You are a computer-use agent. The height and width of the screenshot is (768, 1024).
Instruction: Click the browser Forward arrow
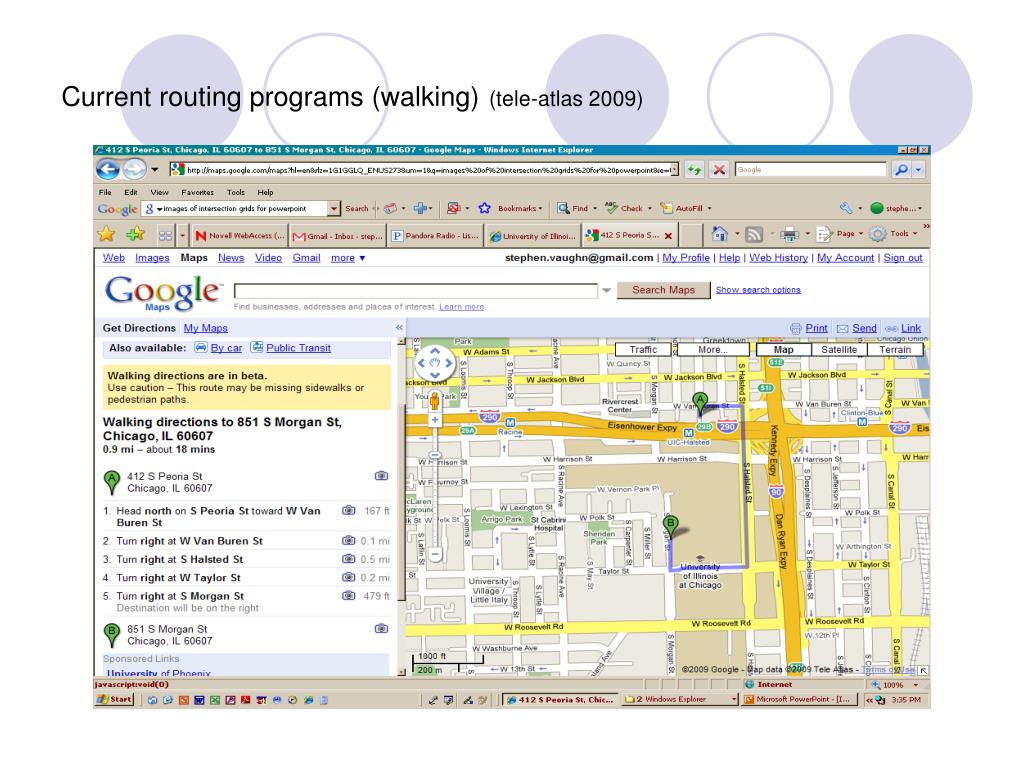tap(135, 170)
